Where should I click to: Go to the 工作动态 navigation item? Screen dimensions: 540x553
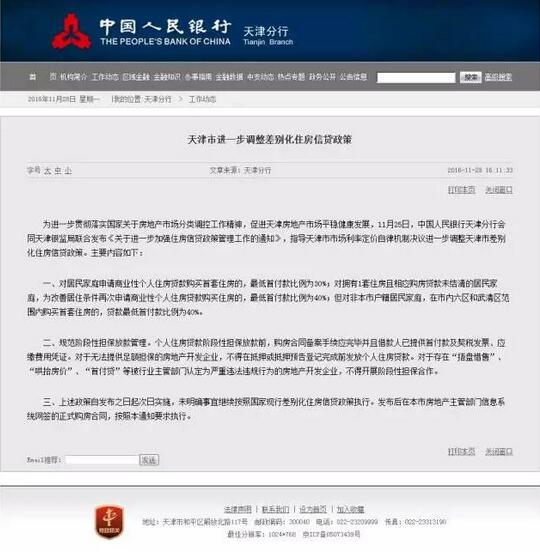click(105, 77)
